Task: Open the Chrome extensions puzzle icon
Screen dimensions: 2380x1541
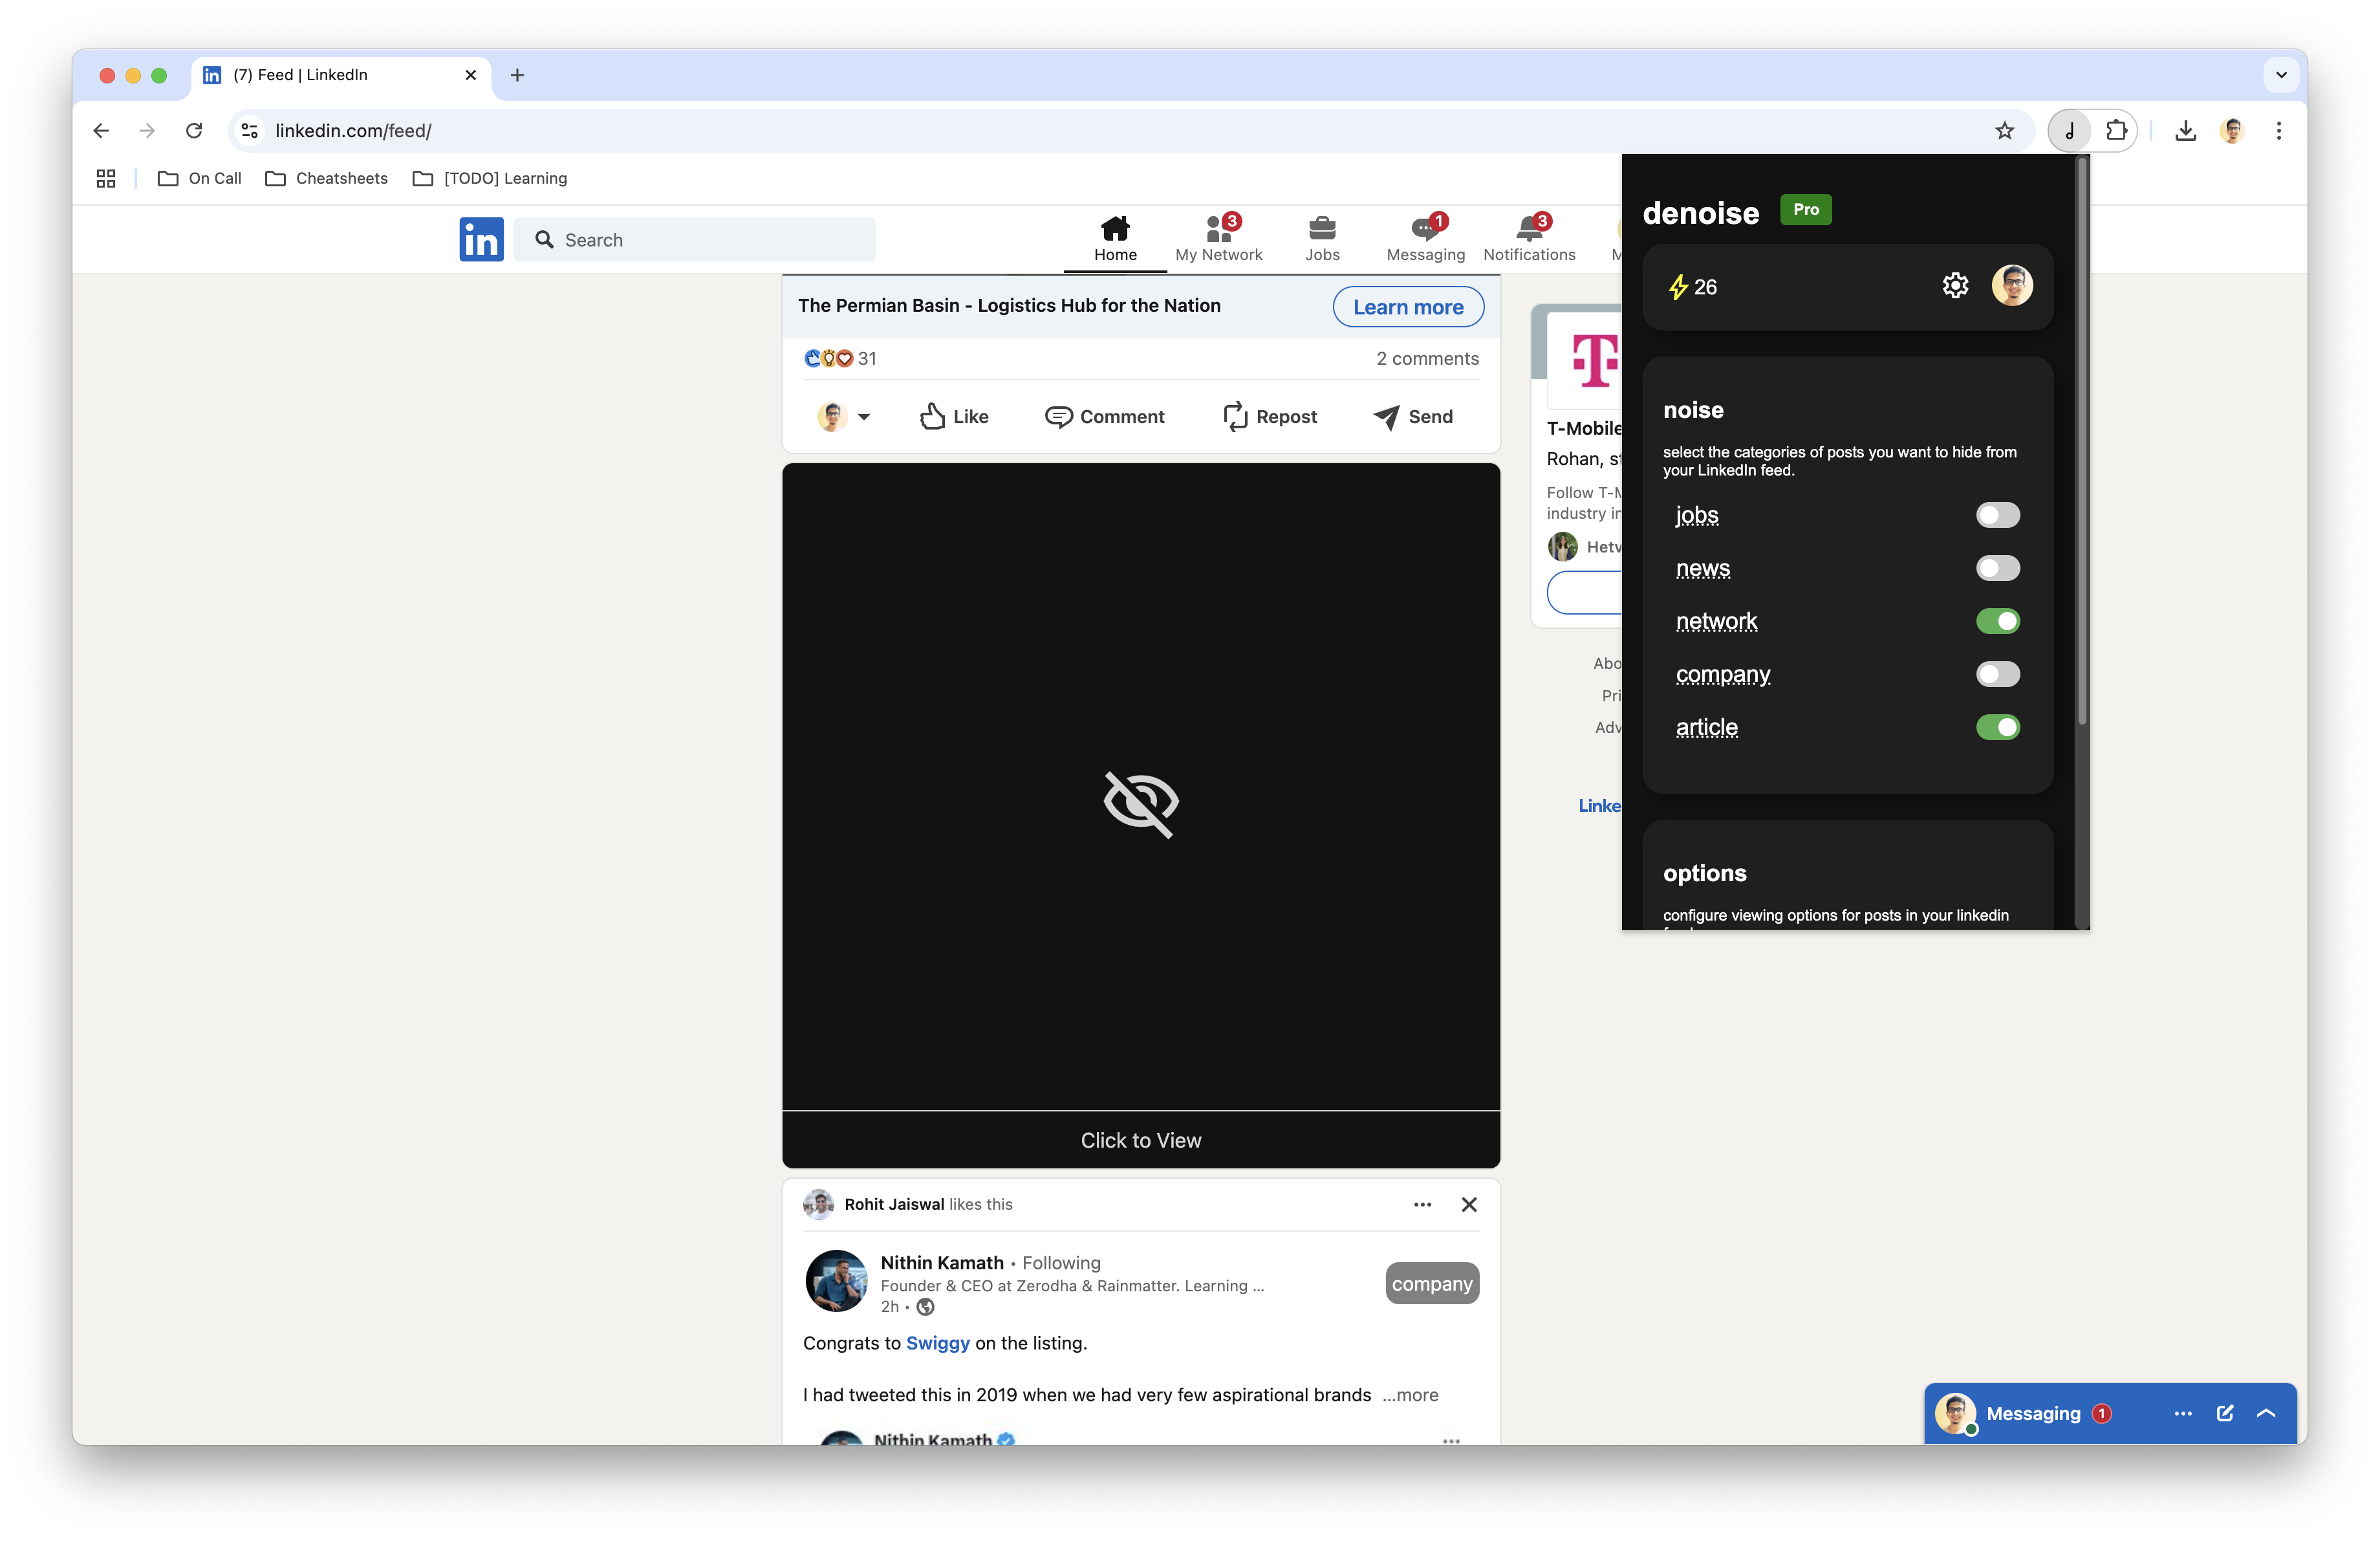Action: tap(2116, 131)
